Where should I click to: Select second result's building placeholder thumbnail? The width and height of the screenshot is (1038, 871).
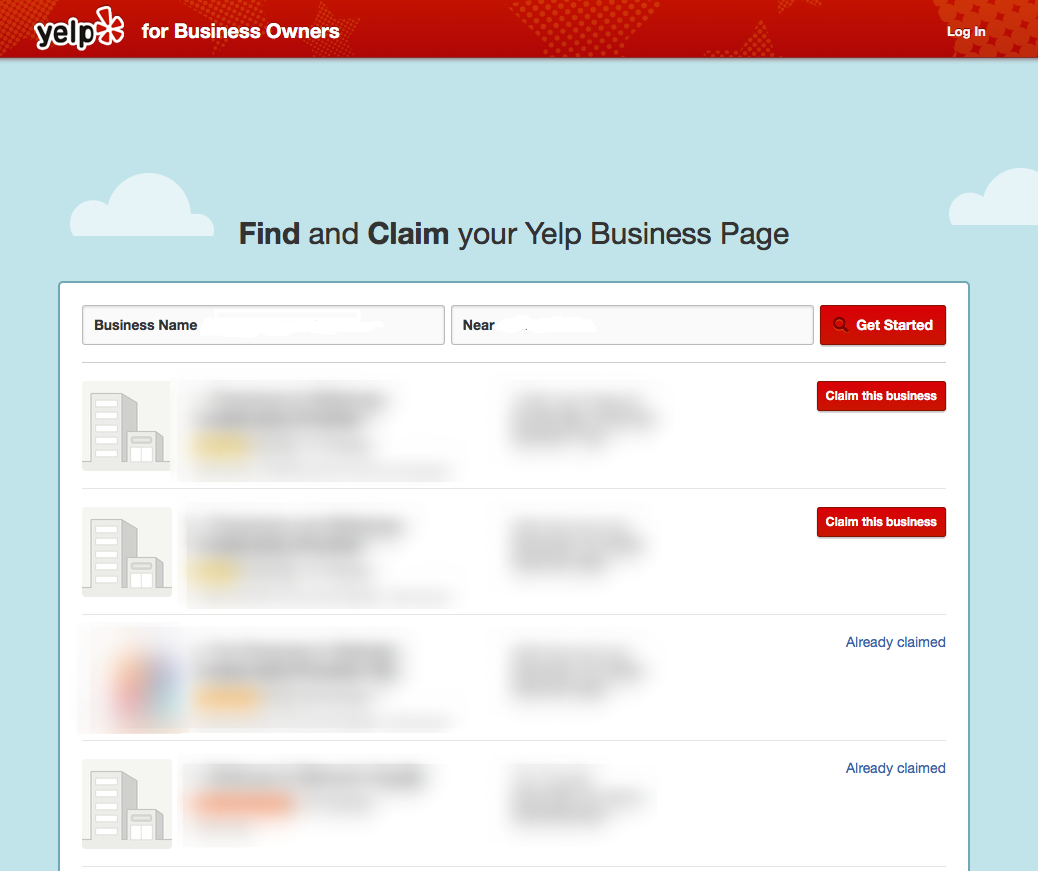[x=126, y=552]
